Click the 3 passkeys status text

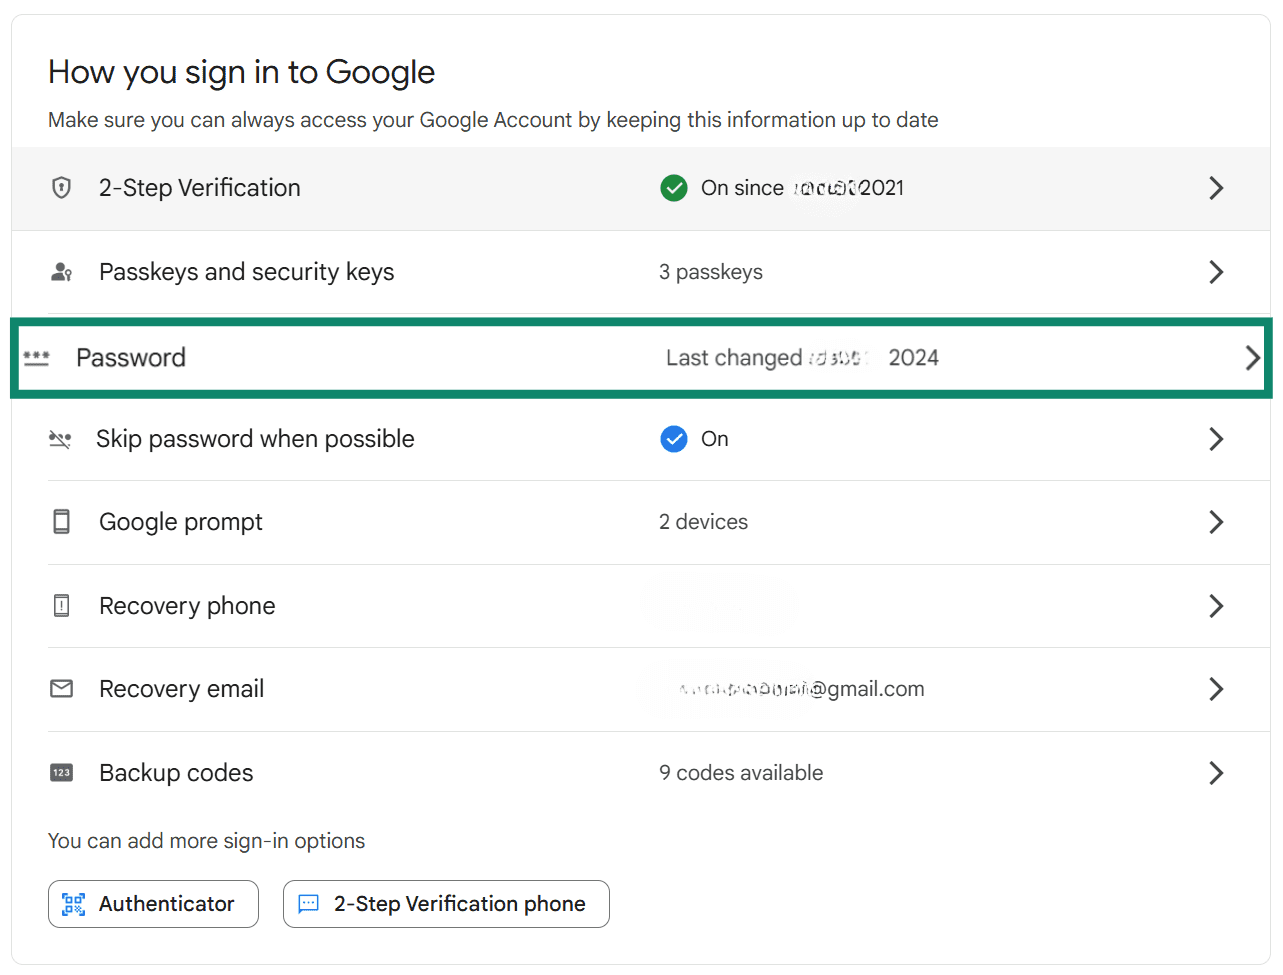711,271
